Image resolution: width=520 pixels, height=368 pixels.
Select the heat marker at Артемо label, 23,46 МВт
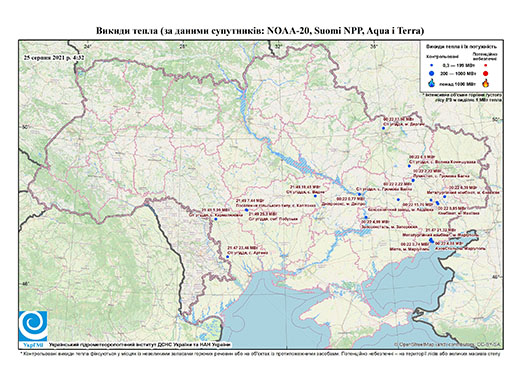[x=228, y=257]
